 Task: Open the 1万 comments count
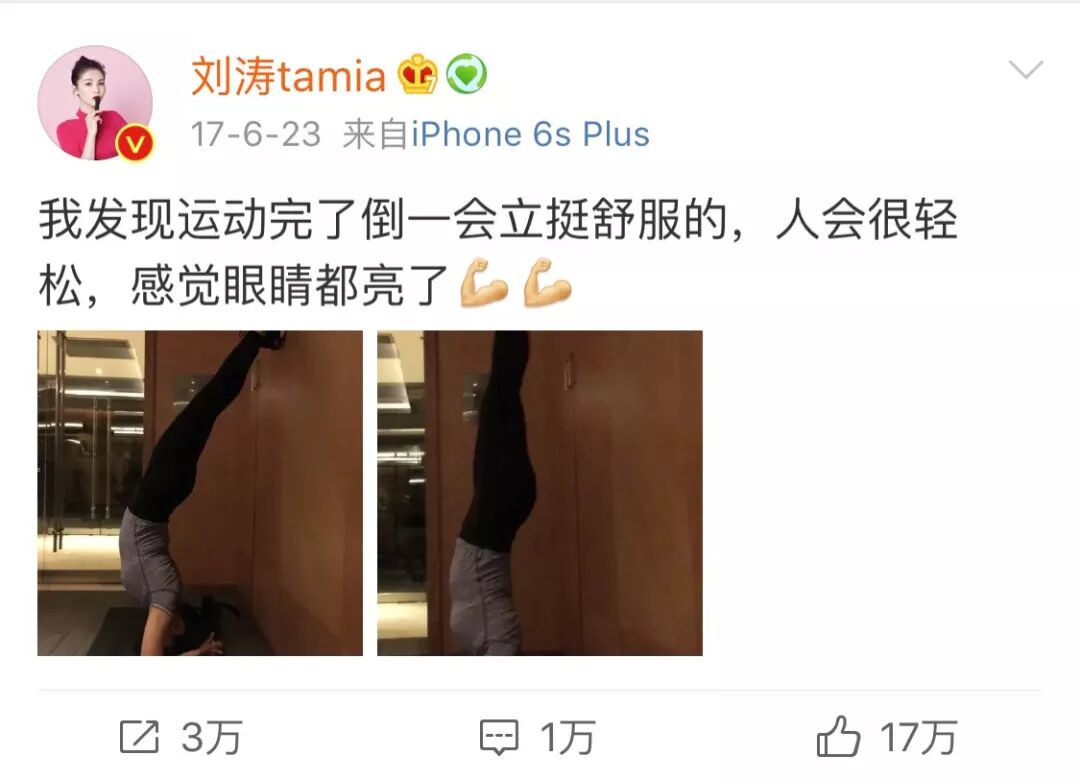click(x=568, y=737)
